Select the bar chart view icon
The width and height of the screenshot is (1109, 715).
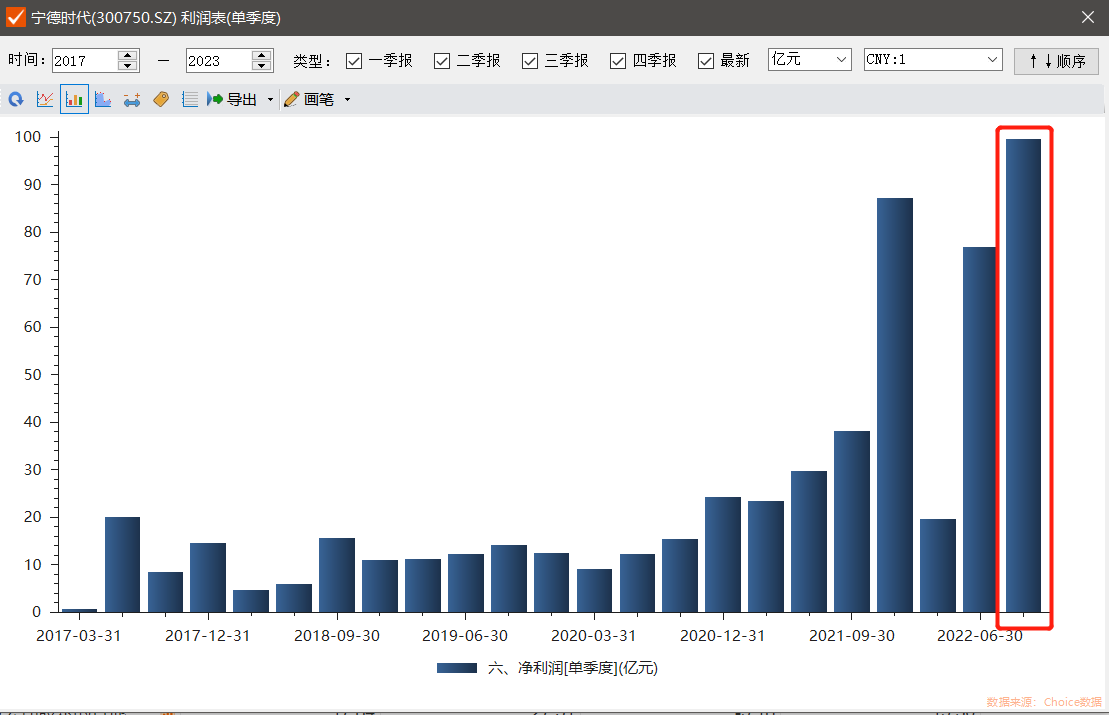tap(74, 100)
